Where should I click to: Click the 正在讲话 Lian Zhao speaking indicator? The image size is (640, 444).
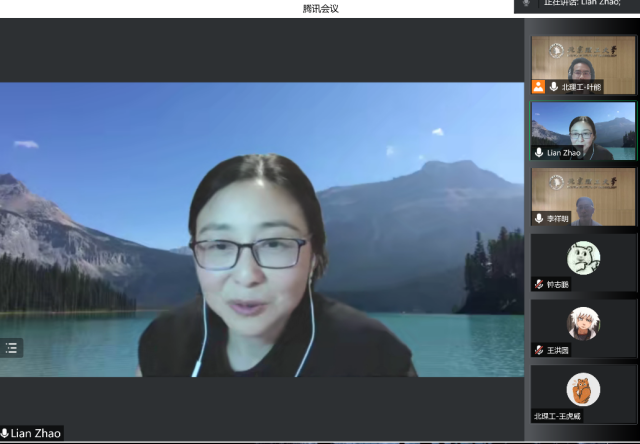click(582, 4)
